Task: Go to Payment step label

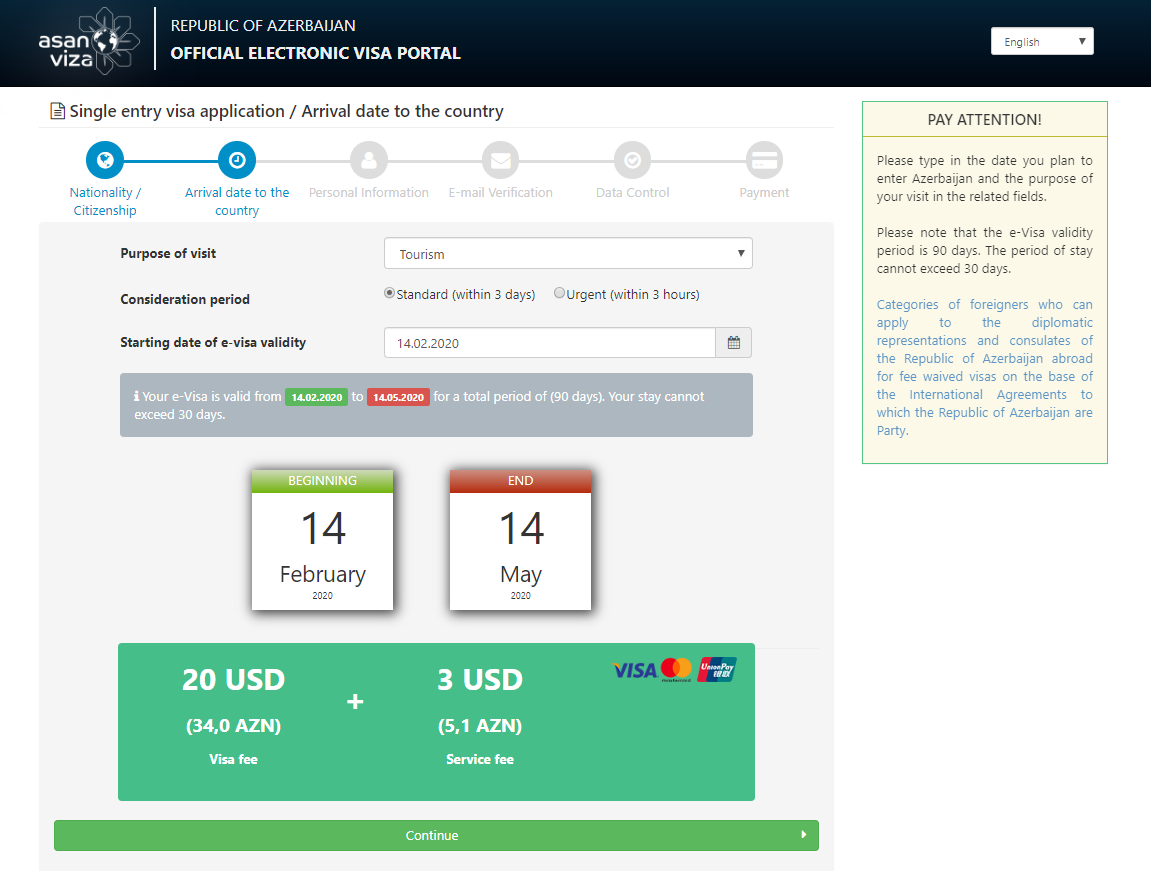Action: coord(764,192)
